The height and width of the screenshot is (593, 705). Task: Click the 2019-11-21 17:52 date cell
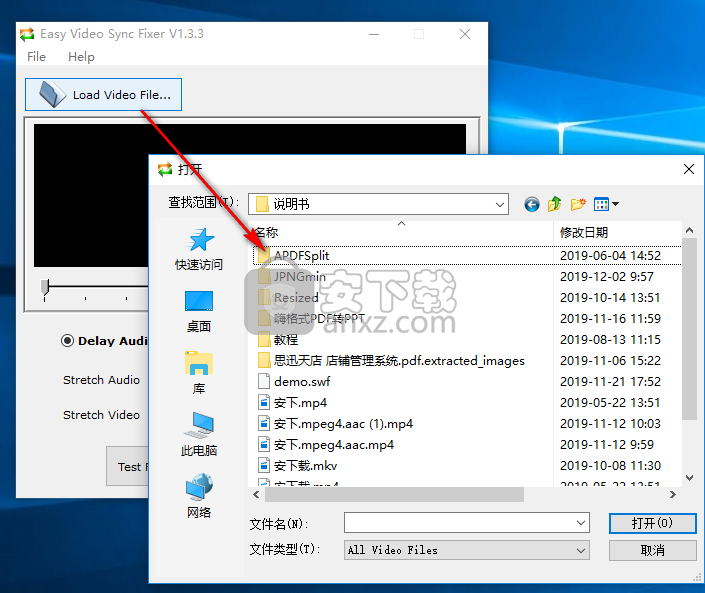click(x=610, y=382)
